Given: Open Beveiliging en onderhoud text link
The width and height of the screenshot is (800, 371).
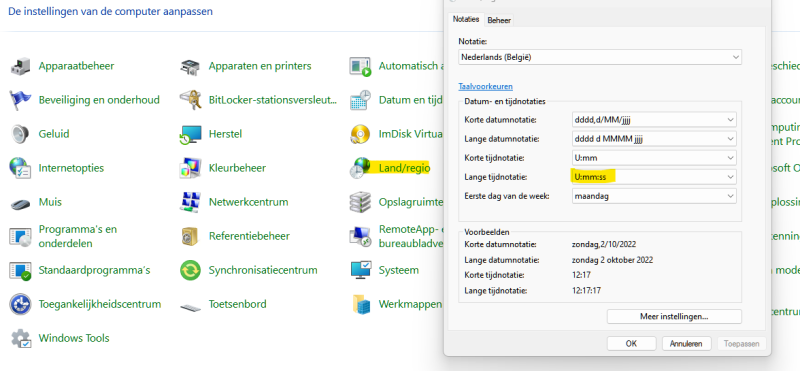Looking at the screenshot, I should pyautogui.click(x=99, y=100).
